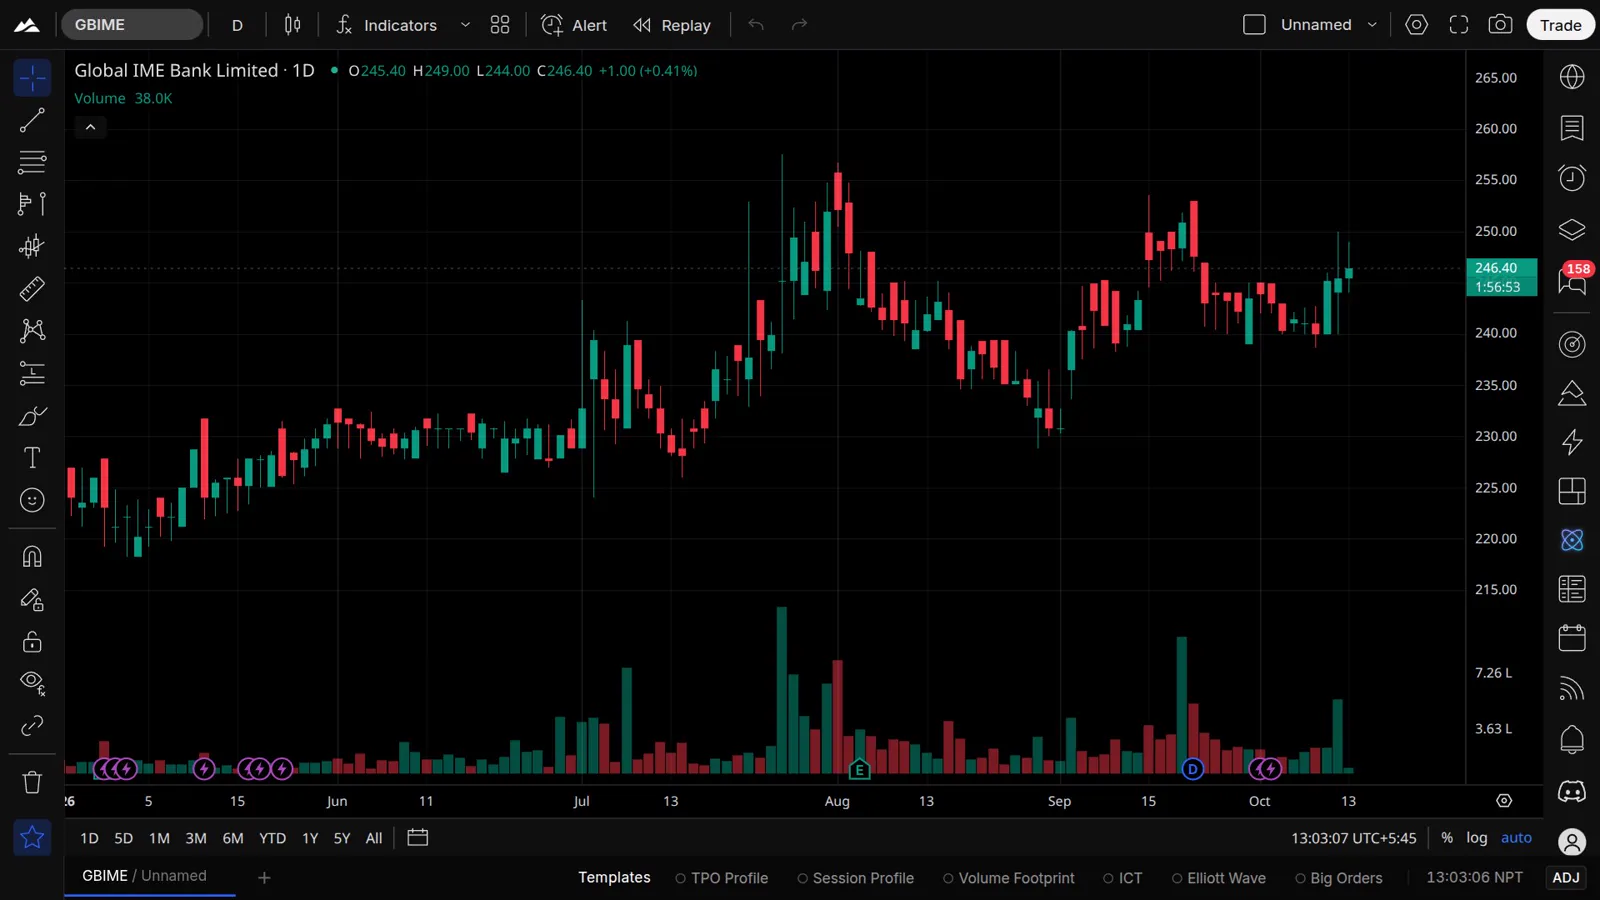Toggle magnet mode
Viewport: 1600px width, 900px height.
coord(32,556)
